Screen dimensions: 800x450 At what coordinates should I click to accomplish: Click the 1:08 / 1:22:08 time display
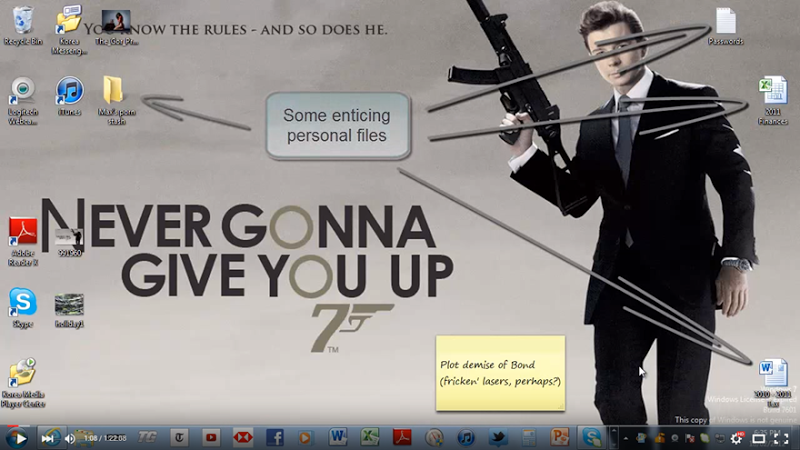pyautogui.click(x=105, y=438)
